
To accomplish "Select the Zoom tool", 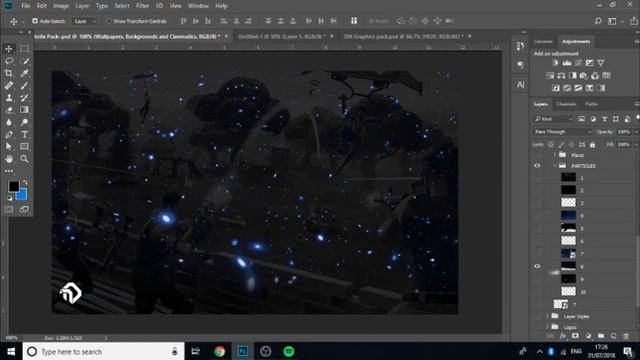I will pos(24,159).
